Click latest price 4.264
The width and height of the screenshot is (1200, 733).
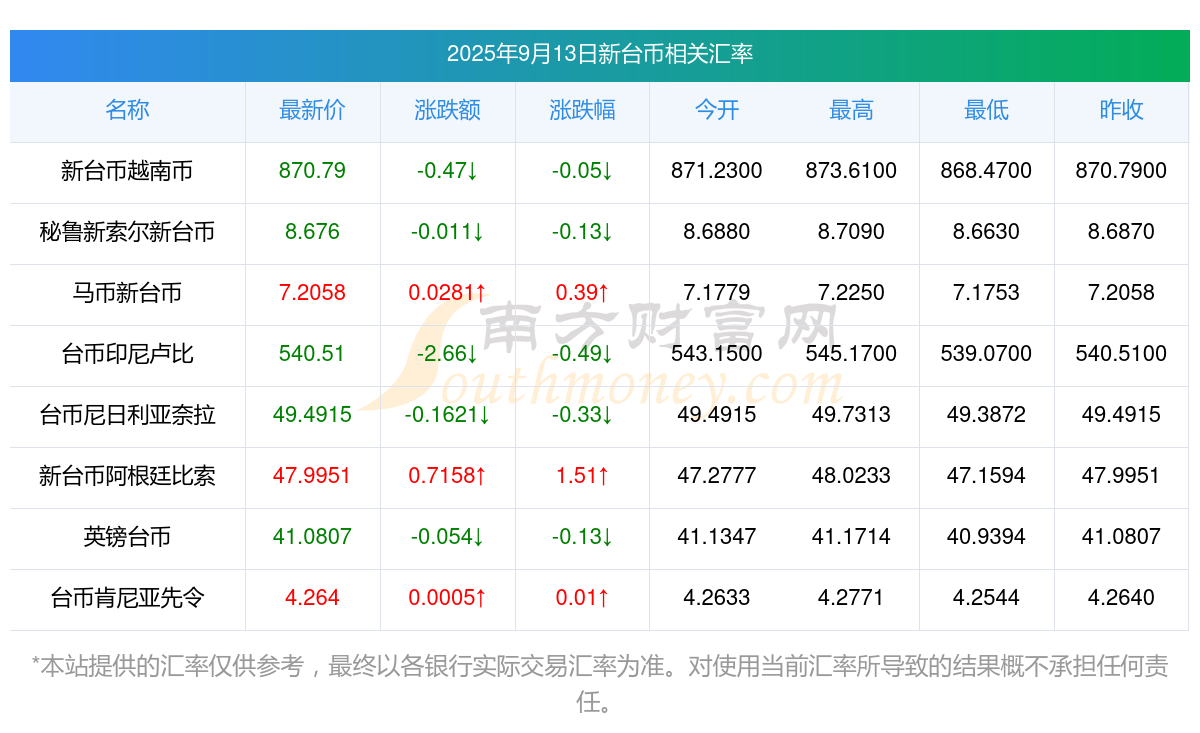click(313, 598)
